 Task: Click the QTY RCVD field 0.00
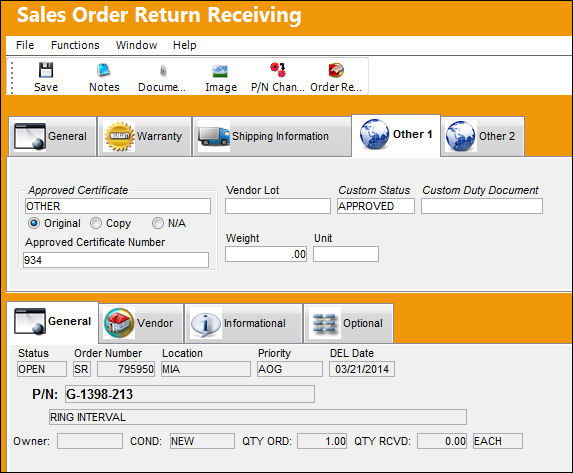tap(442, 441)
